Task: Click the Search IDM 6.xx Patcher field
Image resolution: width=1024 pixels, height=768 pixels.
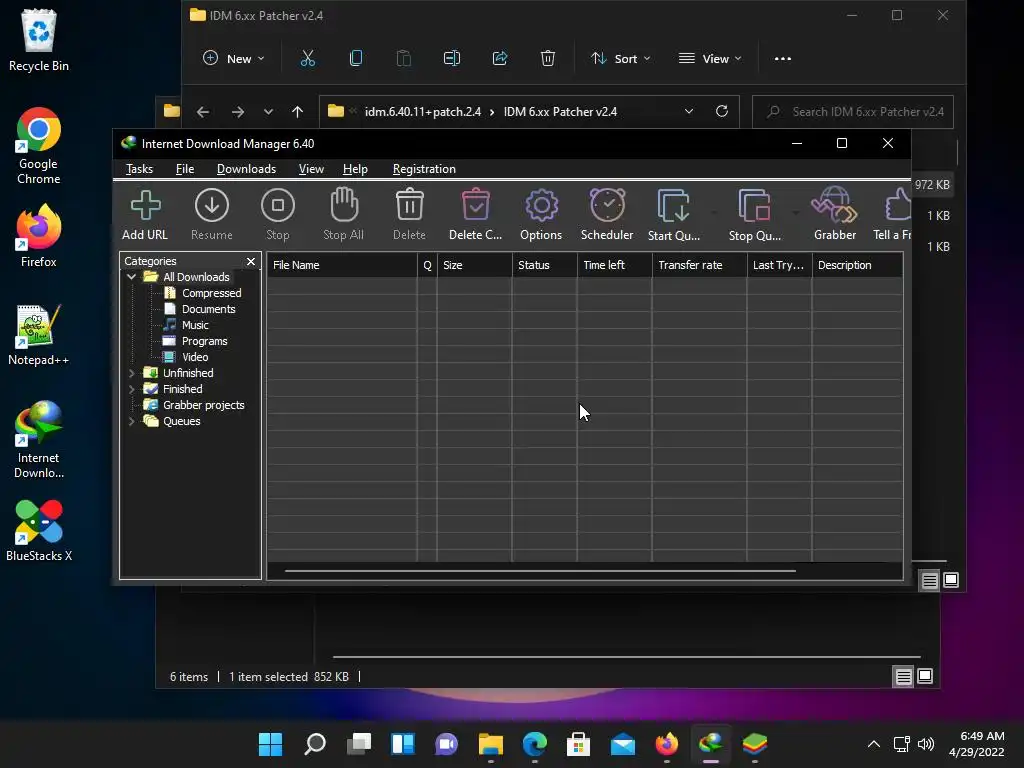Action: pos(853,112)
